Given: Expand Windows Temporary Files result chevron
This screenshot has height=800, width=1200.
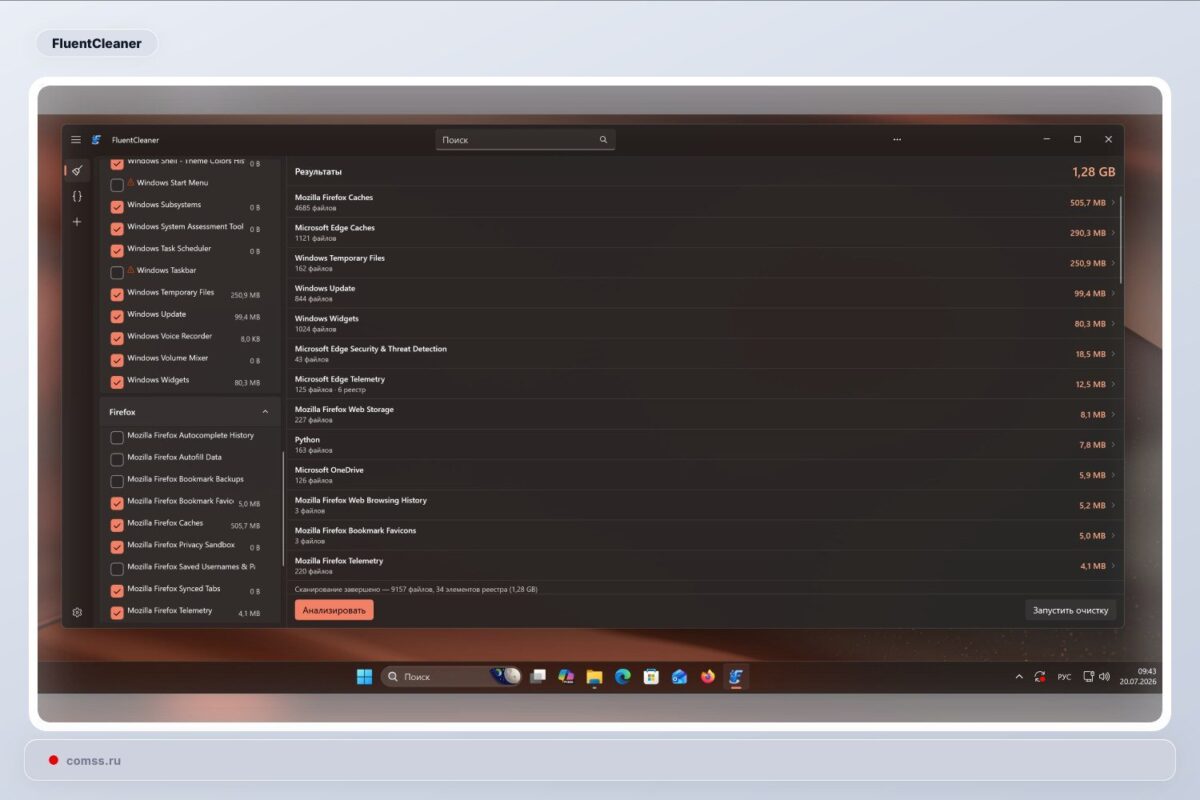Looking at the screenshot, I should click(x=1113, y=263).
